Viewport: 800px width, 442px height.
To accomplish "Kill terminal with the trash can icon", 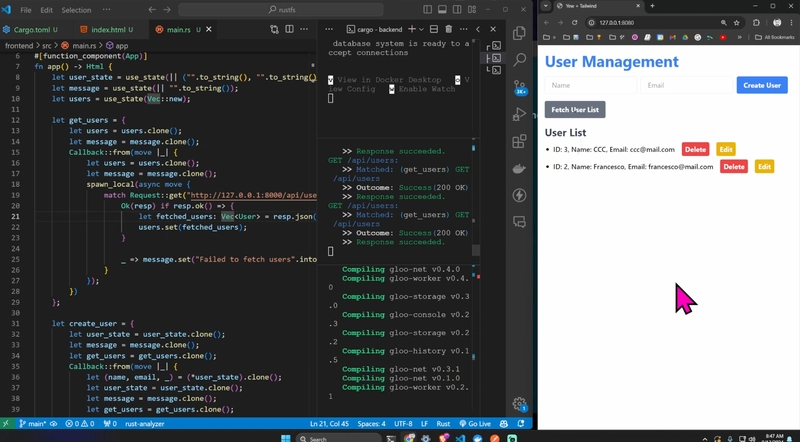I will tap(448, 29).
